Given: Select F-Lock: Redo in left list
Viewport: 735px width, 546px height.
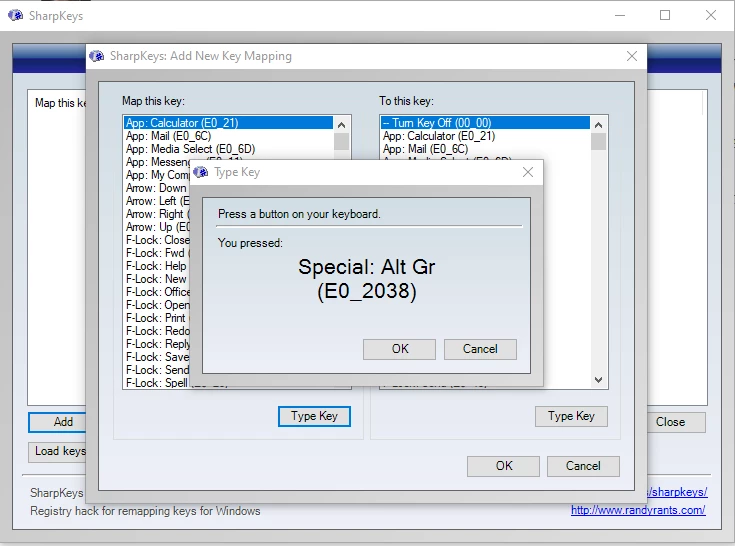Looking at the screenshot, I should click(157, 331).
